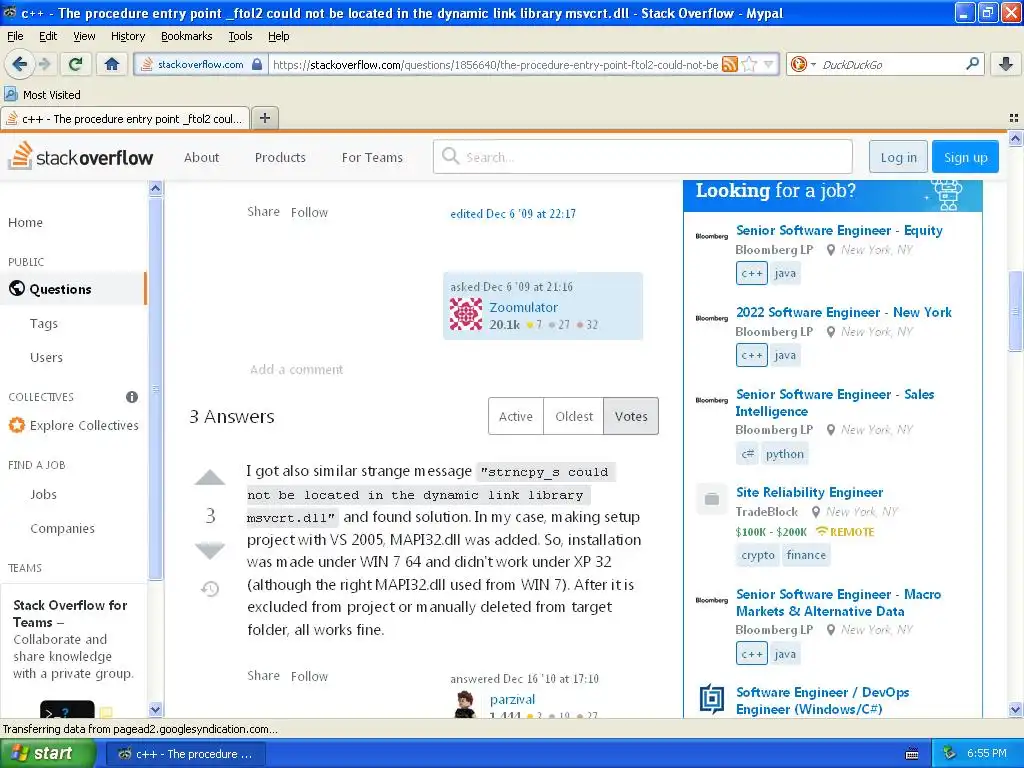Click the lock security icon in address bar
This screenshot has width=1024, height=768.
tap(257, 64)
